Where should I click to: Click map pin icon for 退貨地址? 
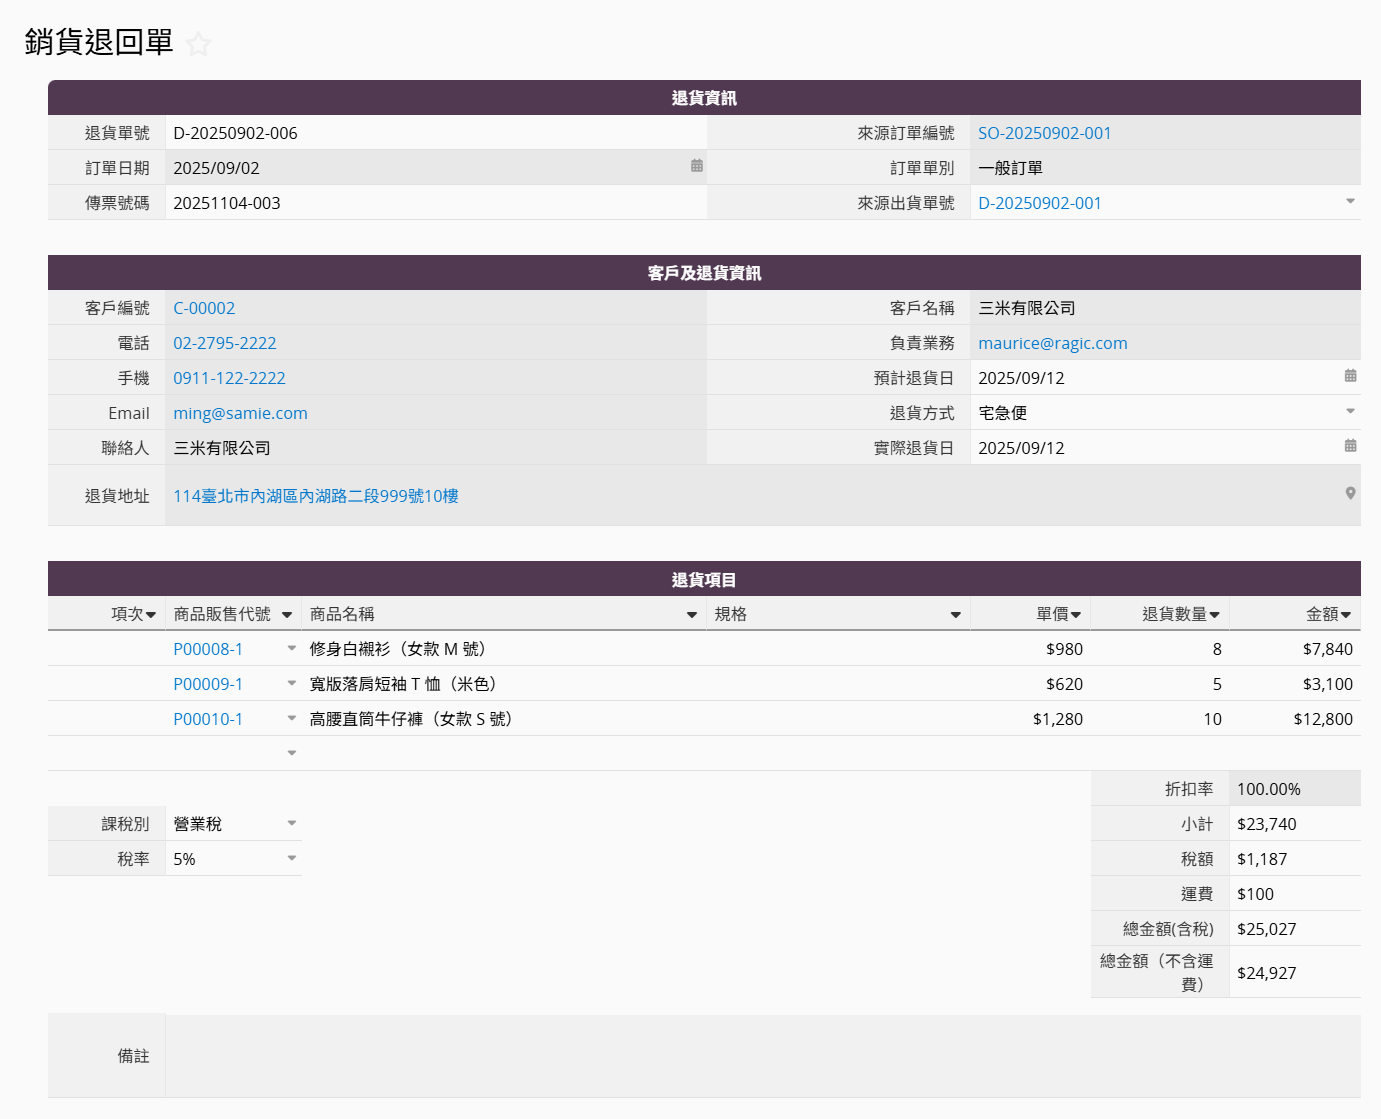pyautogui.click(x=1350, y=494)
